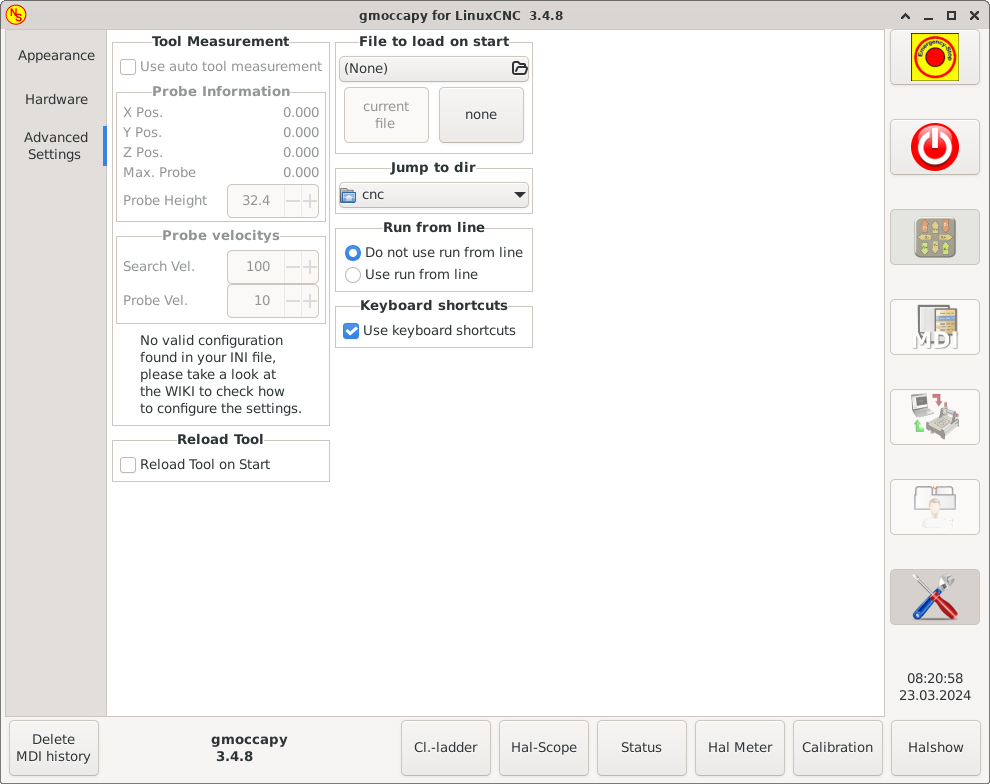Click the machine power on/off icon

[x=934, y=146]
